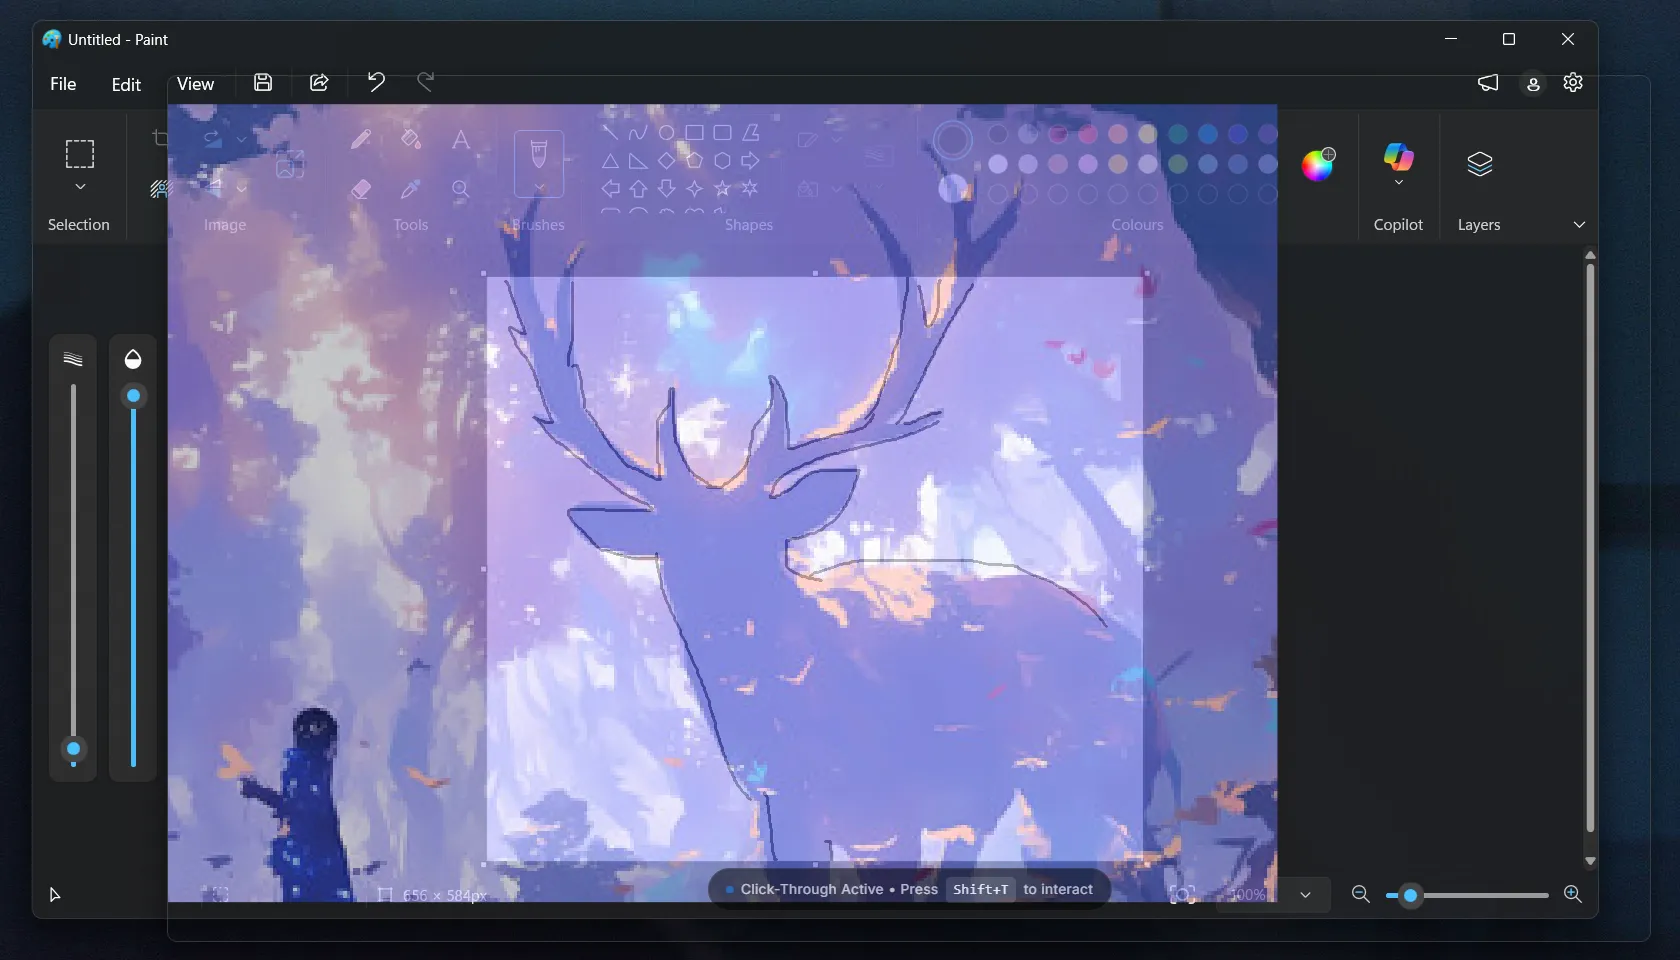Click the Copilot button

click(x=1398, y=157)
